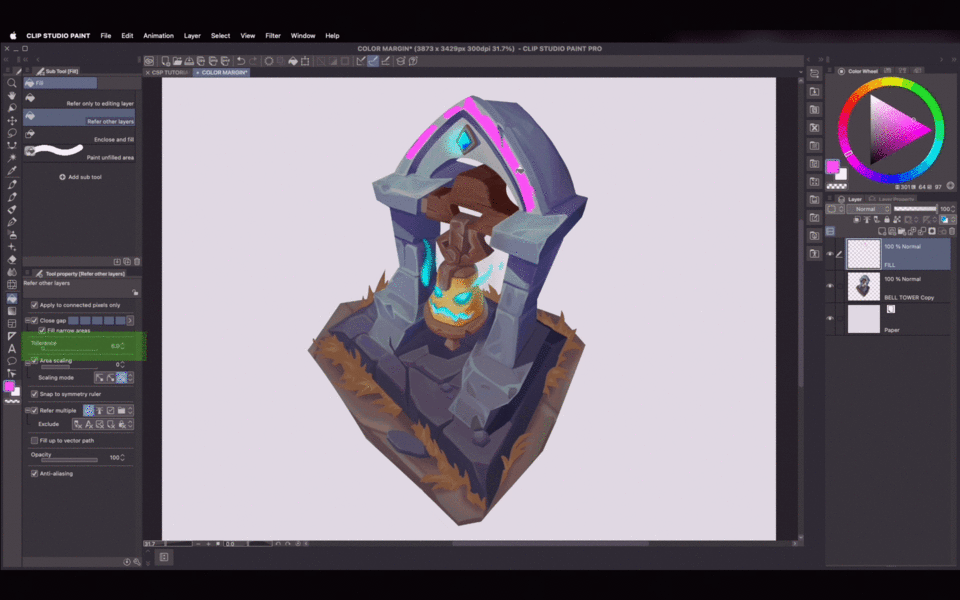
Task: Hide the Paper layer eye icon
Action: coord(830,318)
